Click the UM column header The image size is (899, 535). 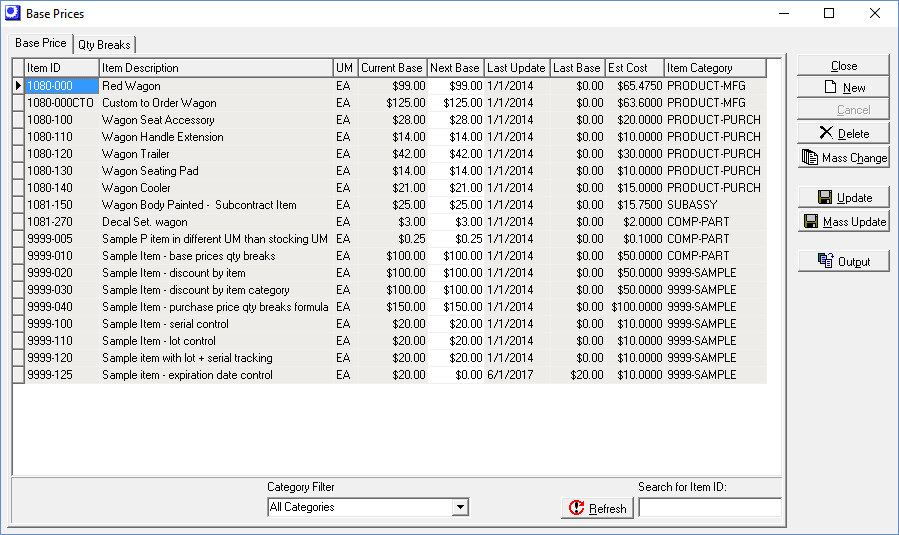(x=346, y=68)
